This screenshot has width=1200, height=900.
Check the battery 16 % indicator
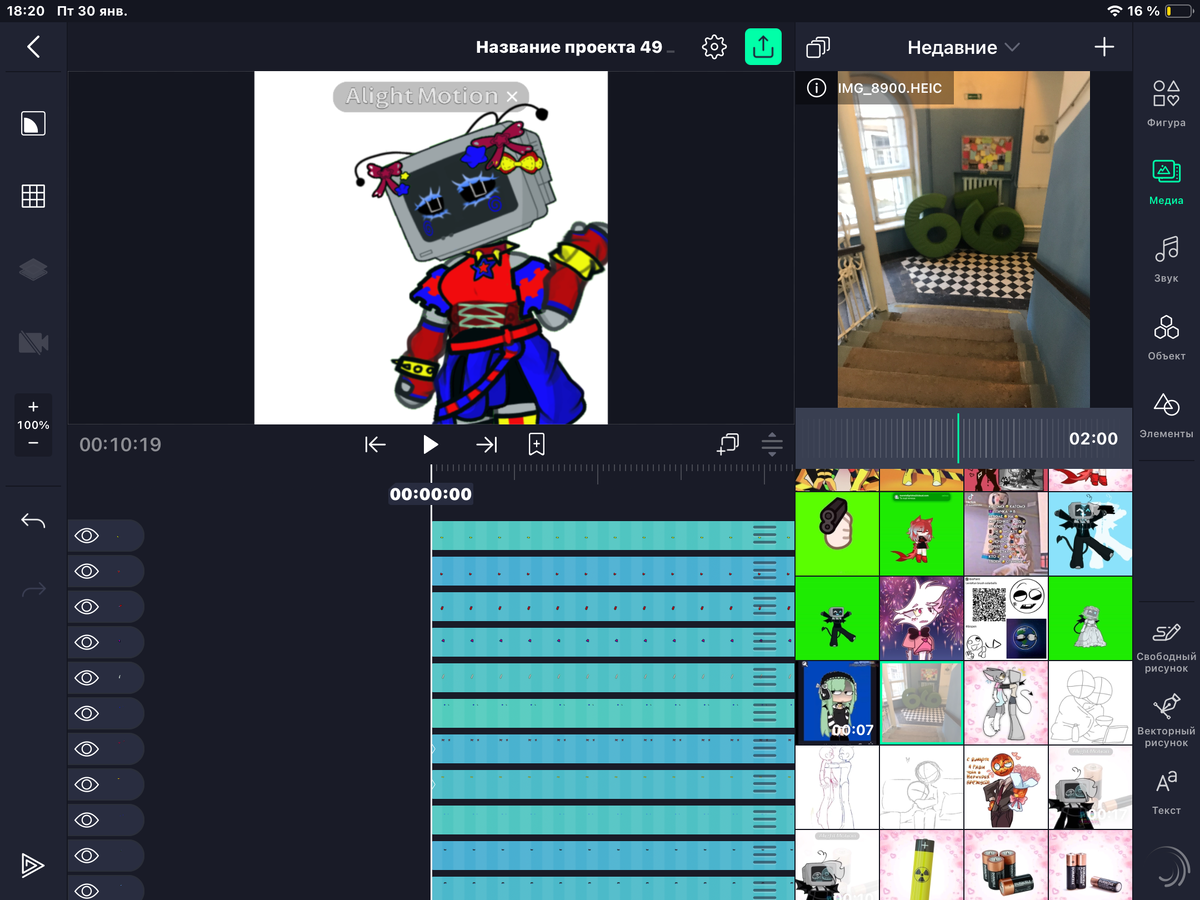click(1160, 11)
